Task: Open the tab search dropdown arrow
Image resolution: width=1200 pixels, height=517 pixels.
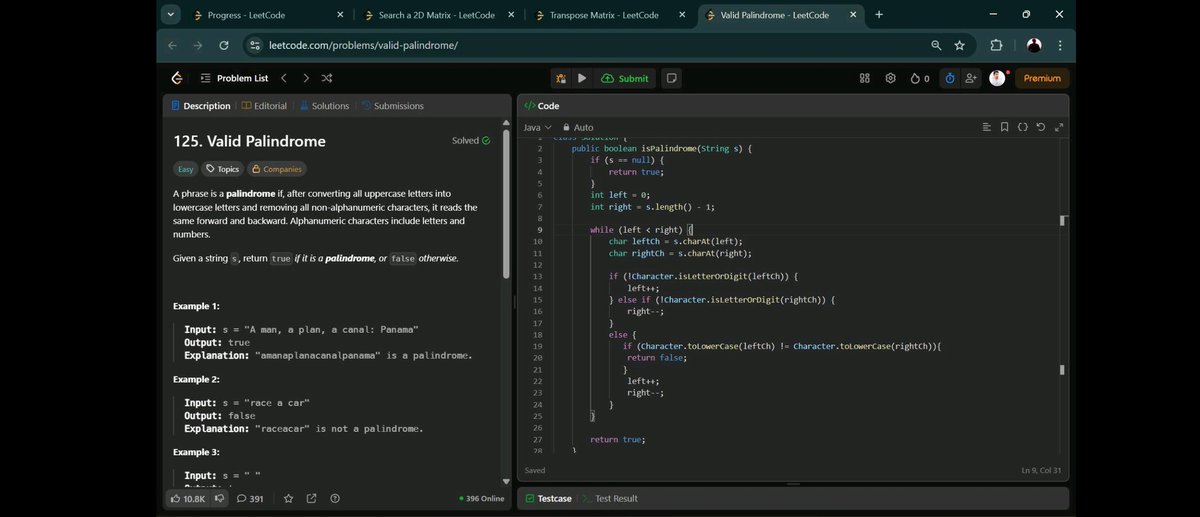Action: tap(170, 15)
